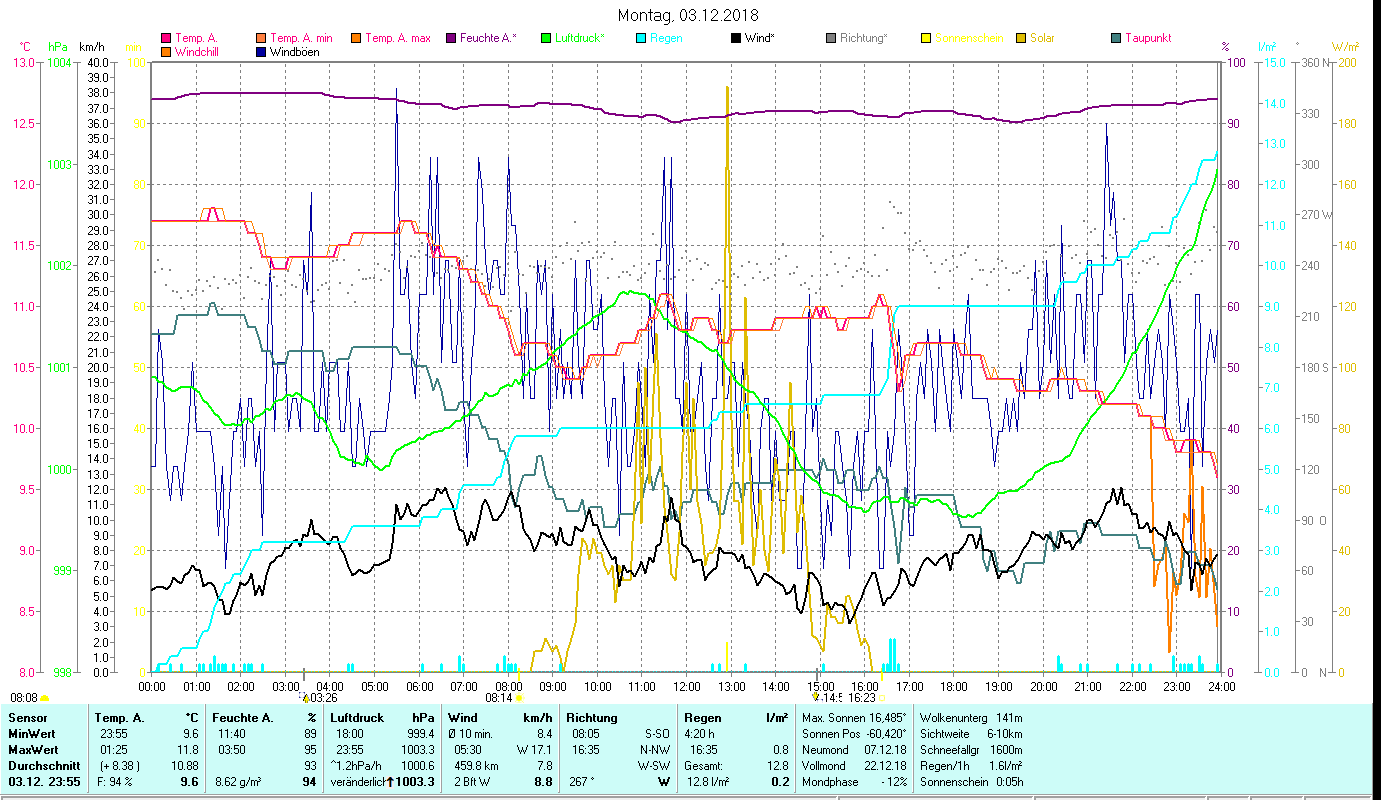Image resolution: width=1381 pixels, height=800 pixels.
Task: Click the 'Luftdruck*' legend label
Action: coord(580,39)
